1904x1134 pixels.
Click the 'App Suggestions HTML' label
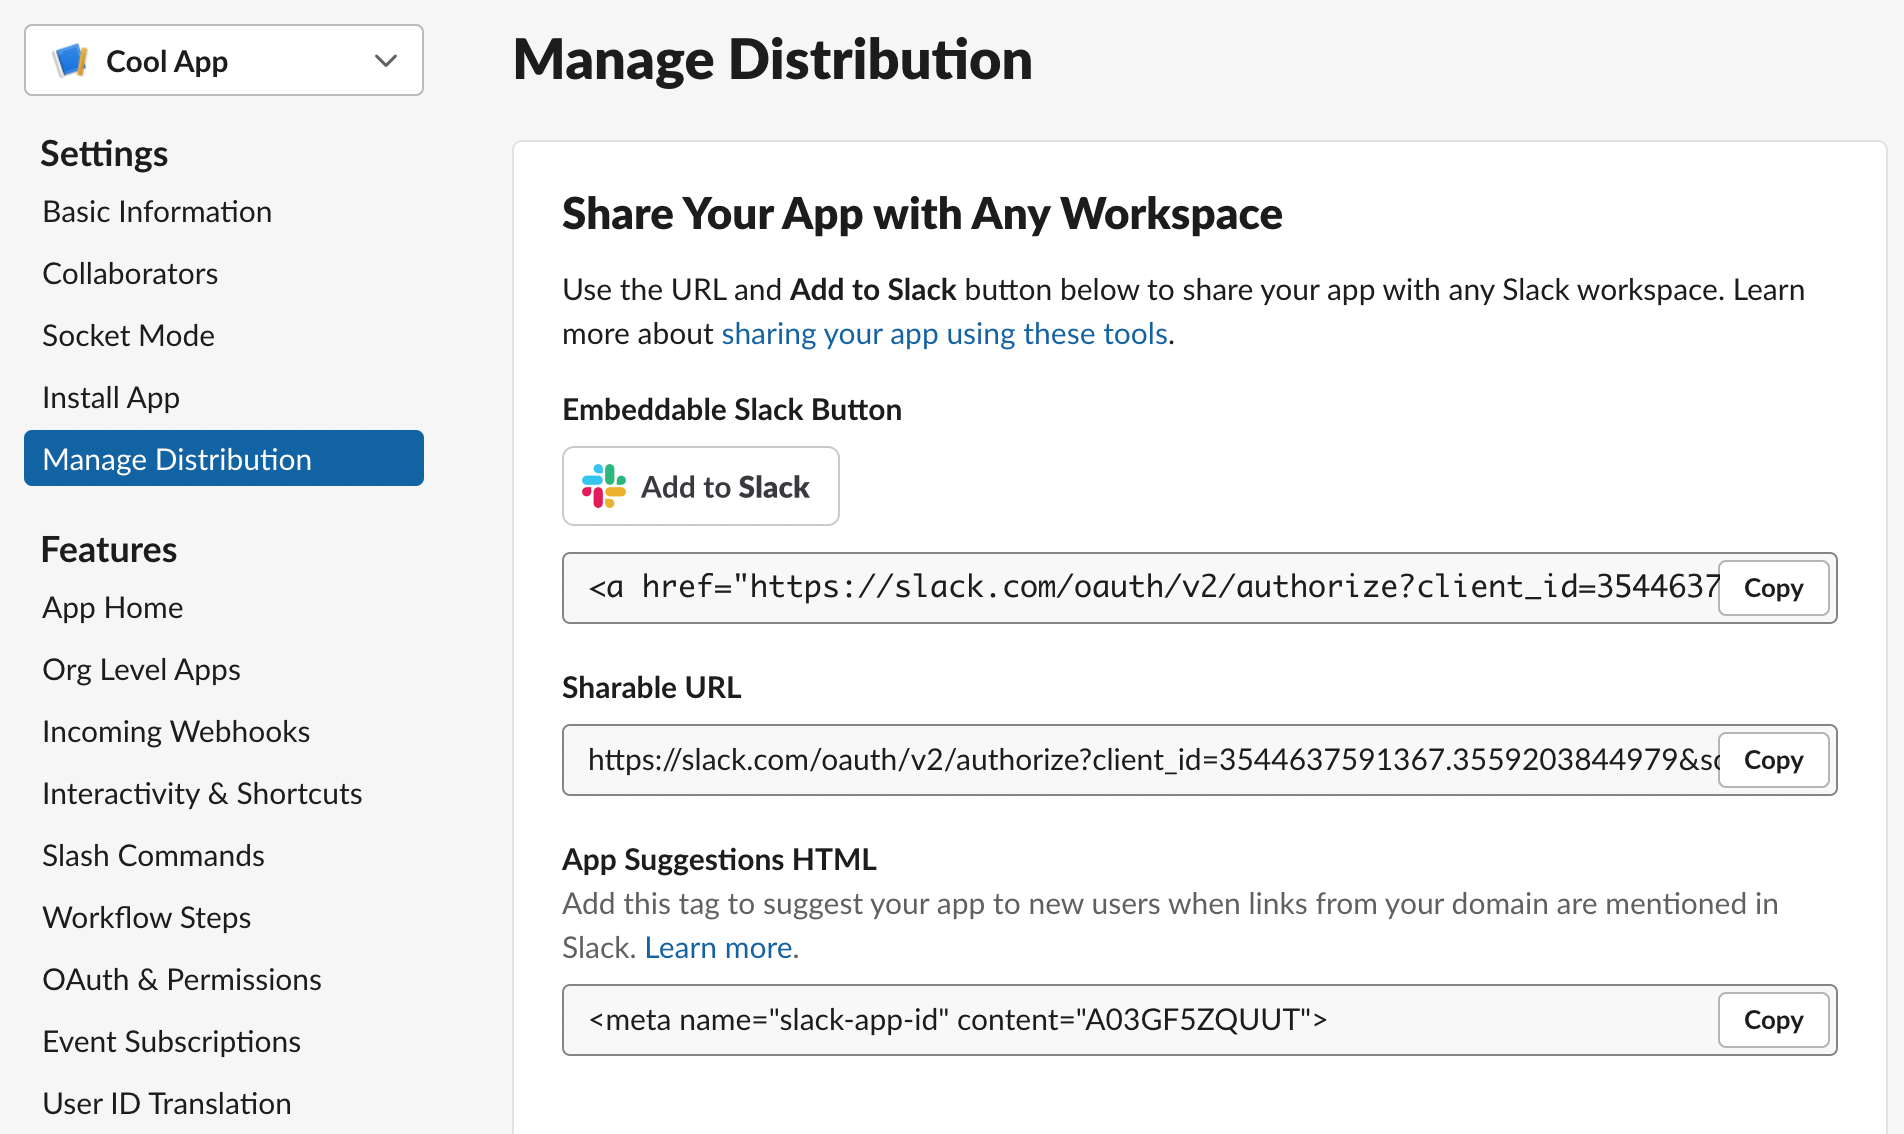click(719, 859)
